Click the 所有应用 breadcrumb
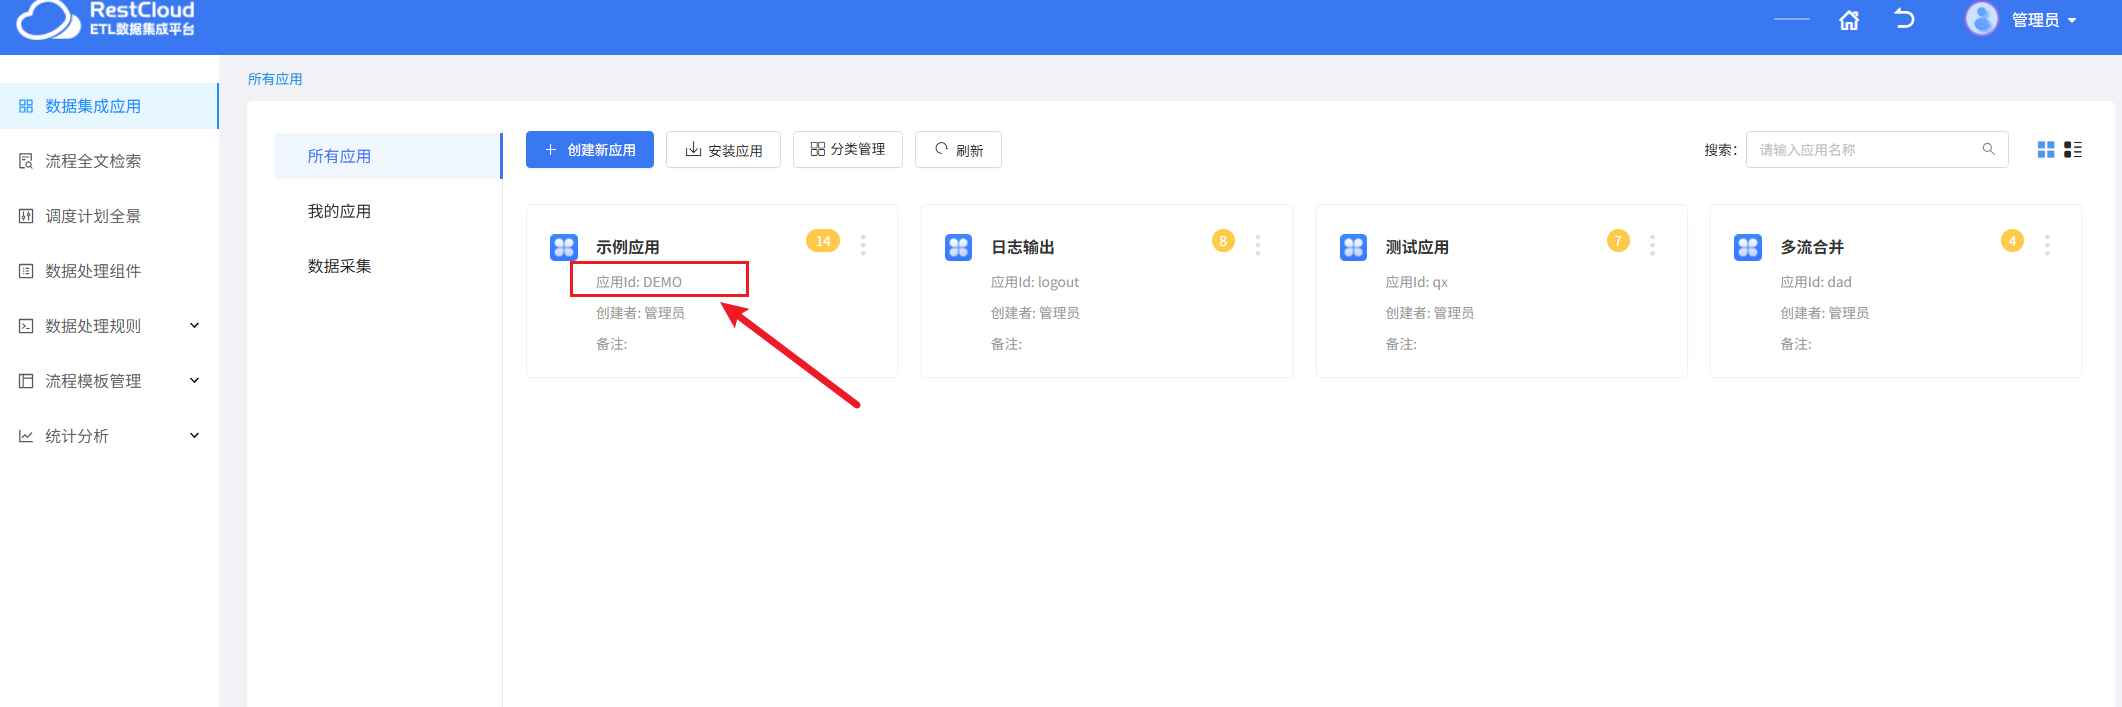2122x707 pixels. coord(275,79)
